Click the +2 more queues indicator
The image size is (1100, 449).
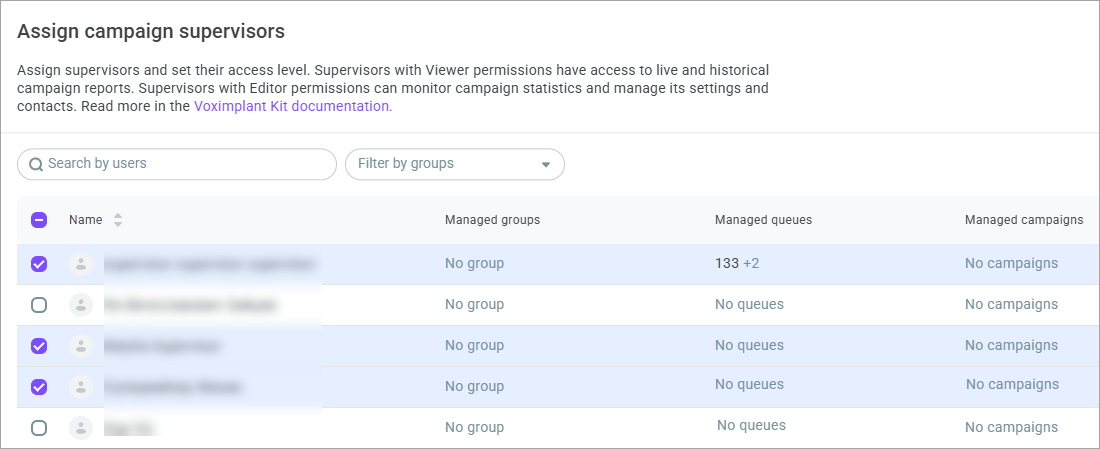click(751, 264)
